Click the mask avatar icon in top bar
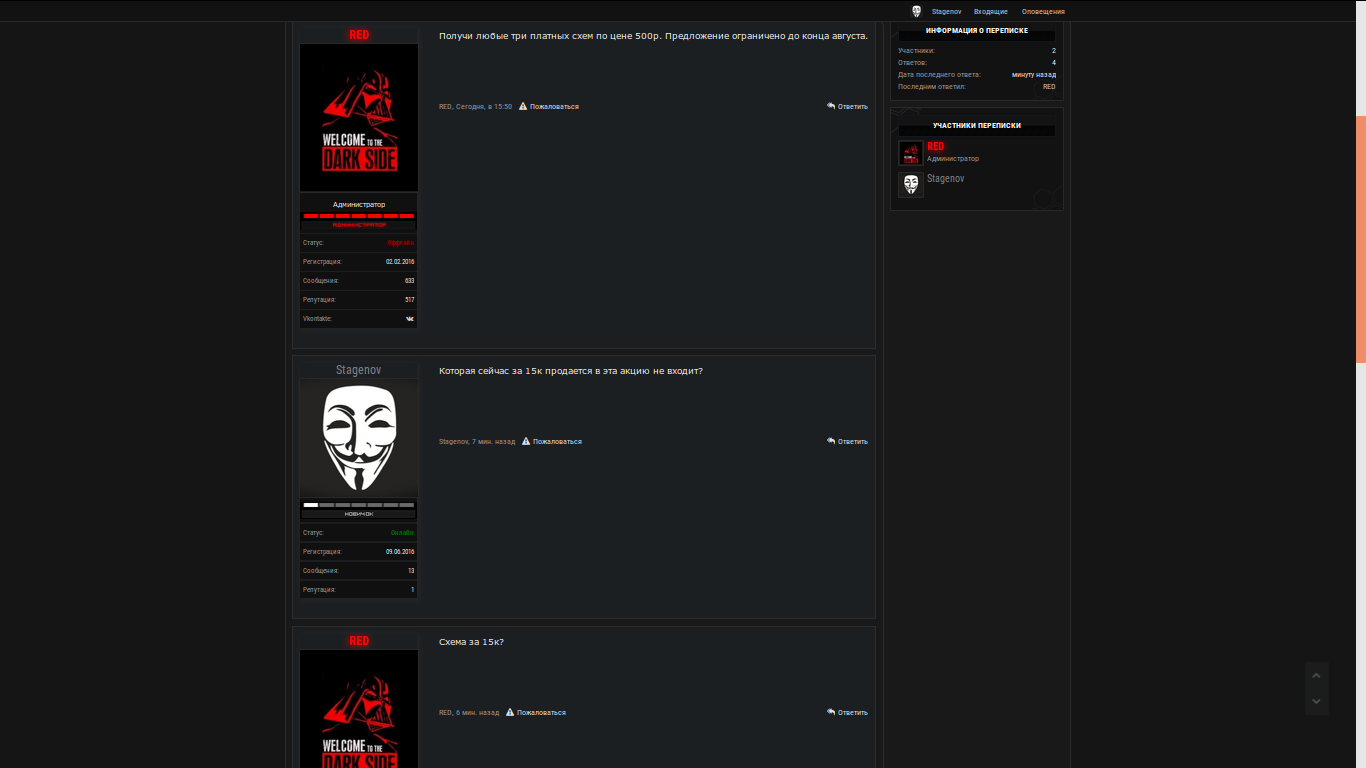1366x768 pixels. [916, 11]
